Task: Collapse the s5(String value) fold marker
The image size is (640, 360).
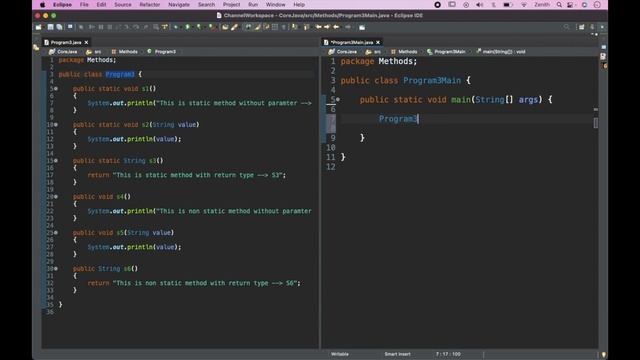Action: tap(56, 232)
